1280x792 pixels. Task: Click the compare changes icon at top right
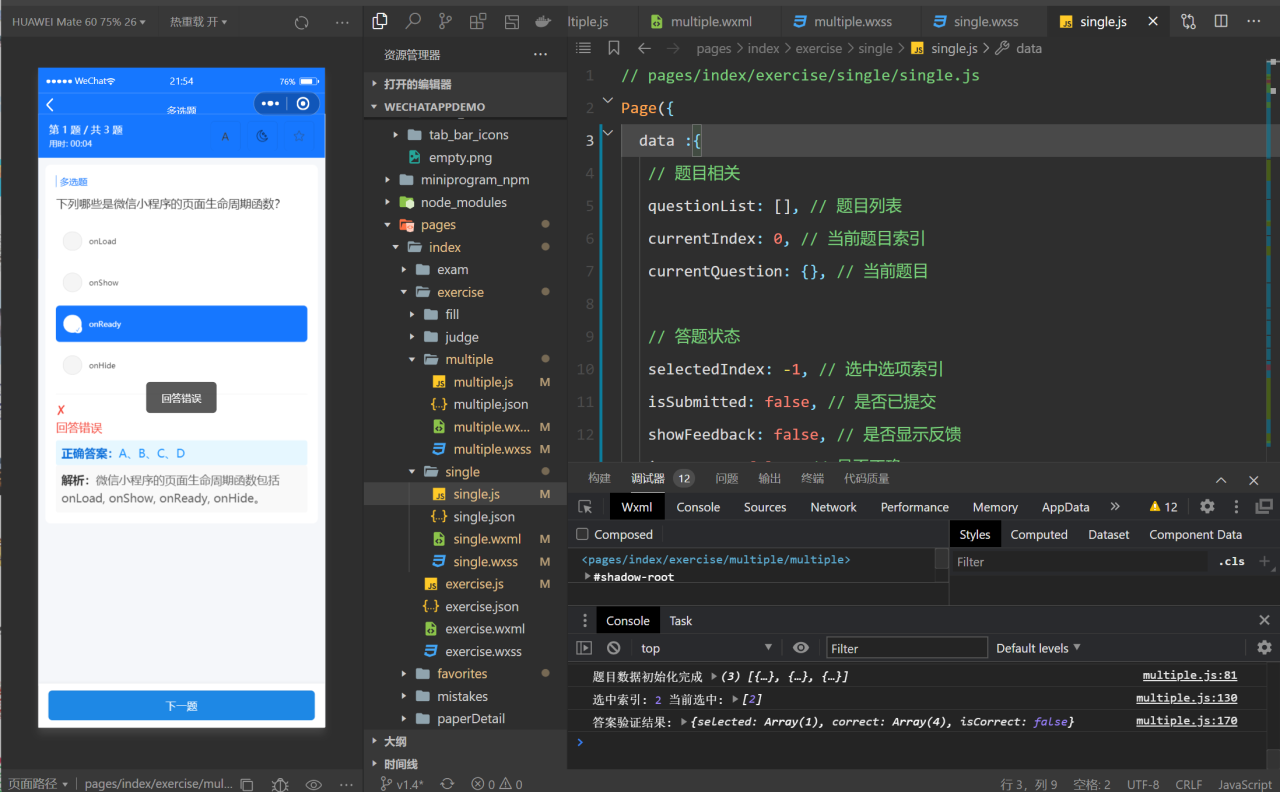1188,21
